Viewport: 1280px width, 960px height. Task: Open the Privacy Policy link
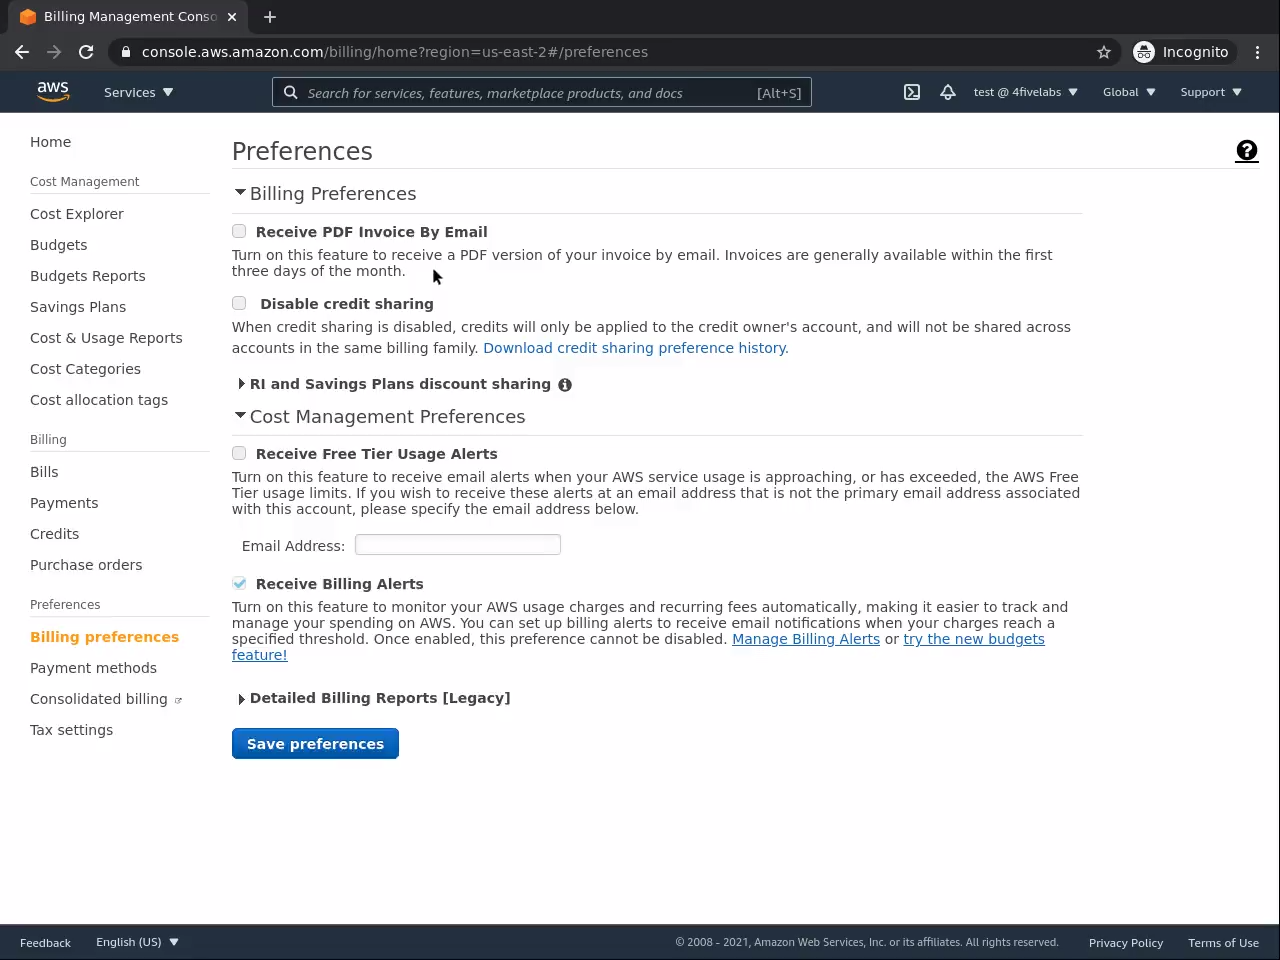(x=1126, y=943)
